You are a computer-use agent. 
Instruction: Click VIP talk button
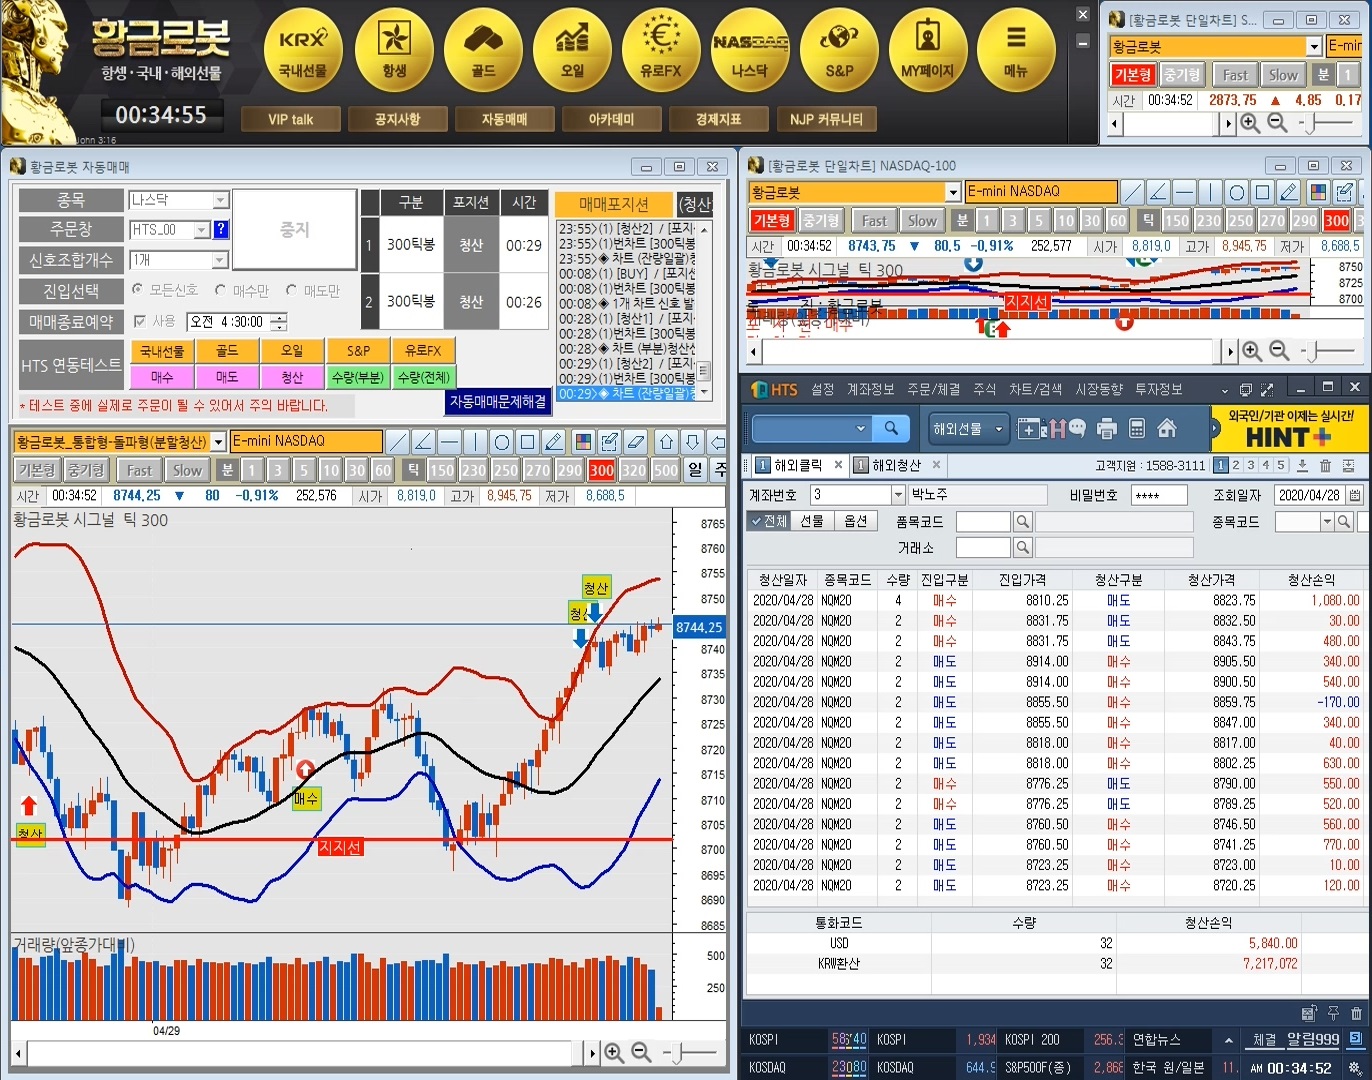(290, 119)
